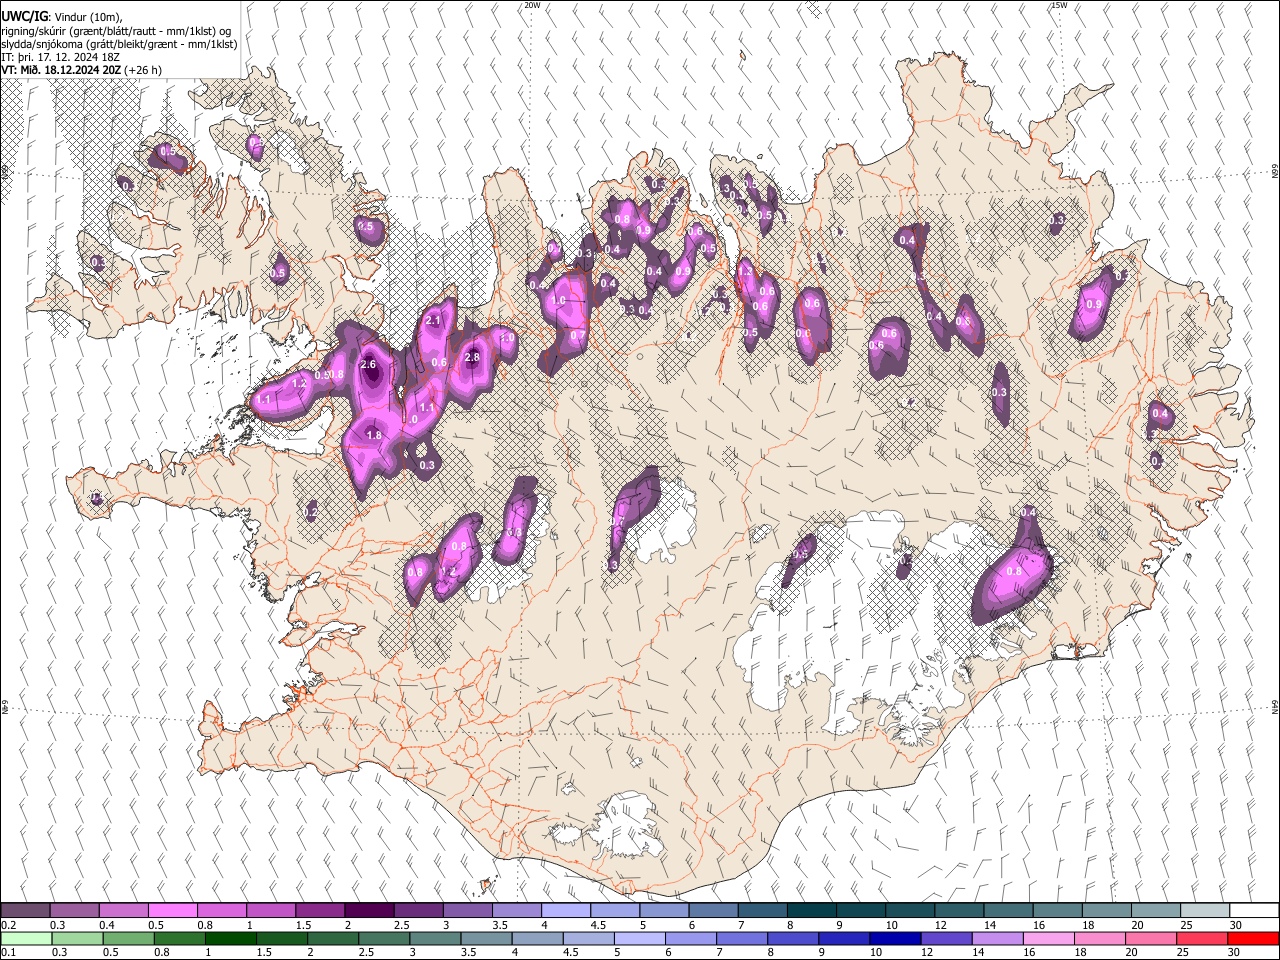Choose the hot pink 20 swatch in rain scale
The height and width of the screenshot is (960, 1280).
[1150, 939]
